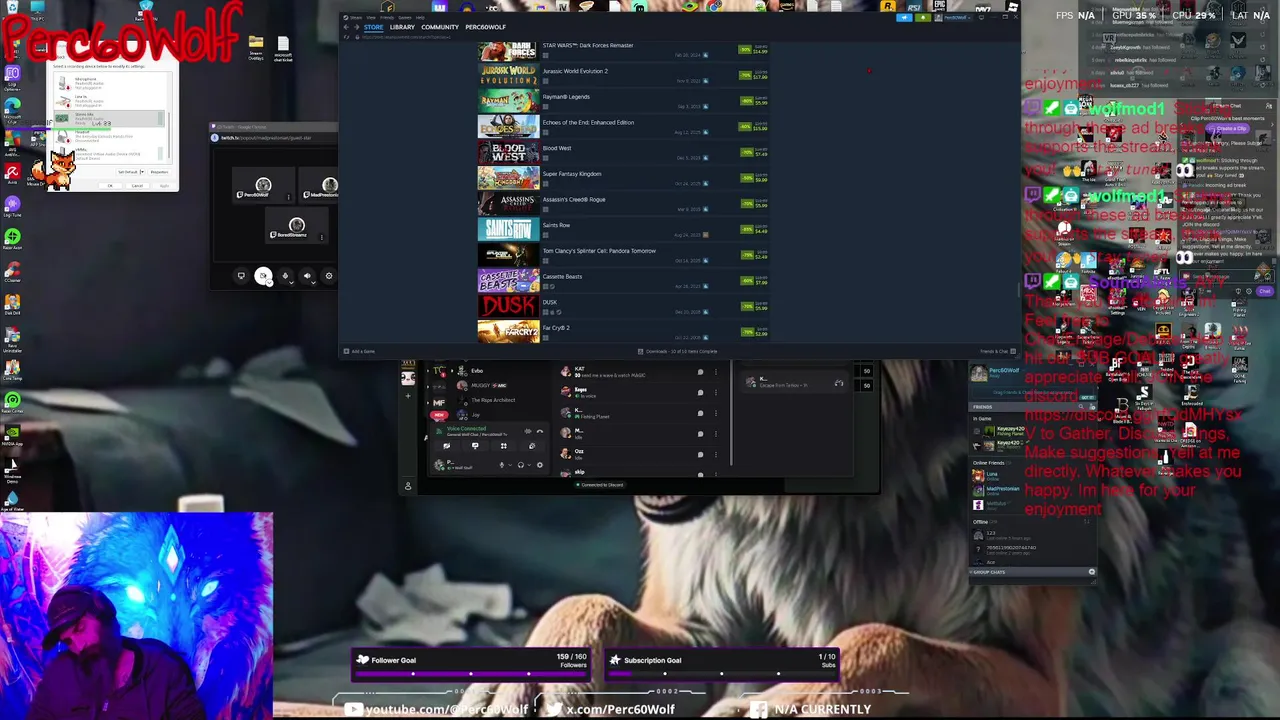Click the Steam forward navigation arrow

click(356, 27)
